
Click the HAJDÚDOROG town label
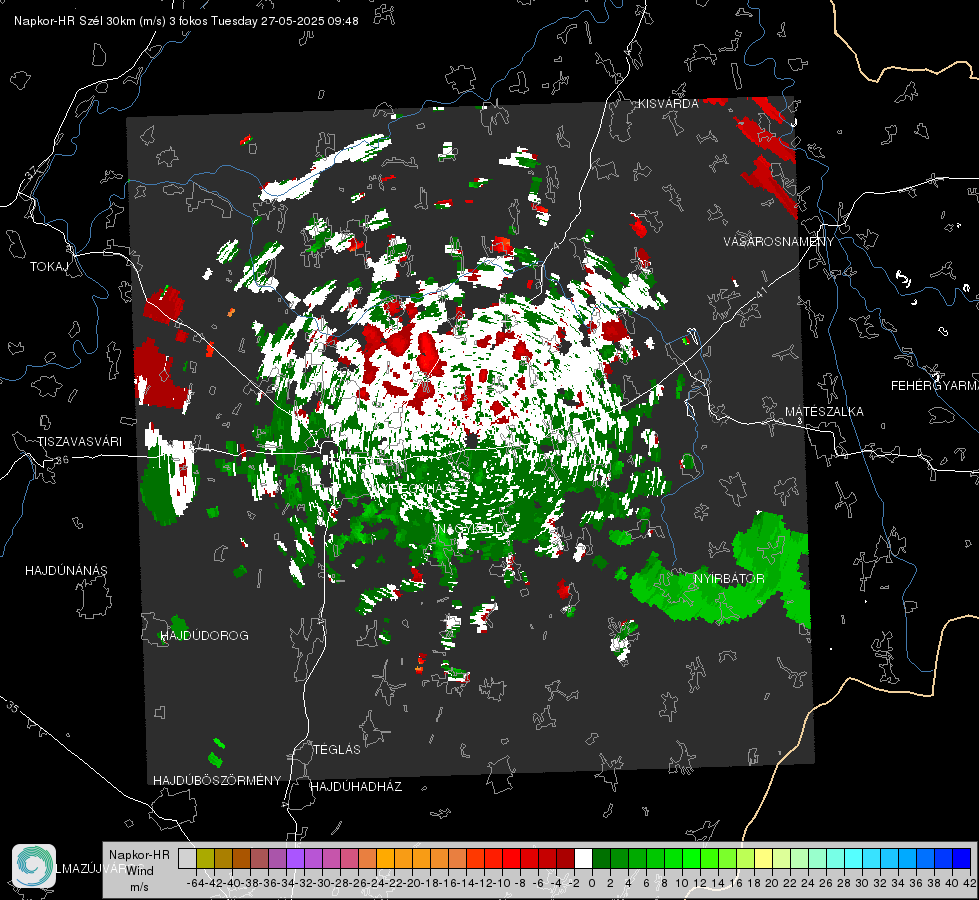pyautogui.click(x=204, y=636)
